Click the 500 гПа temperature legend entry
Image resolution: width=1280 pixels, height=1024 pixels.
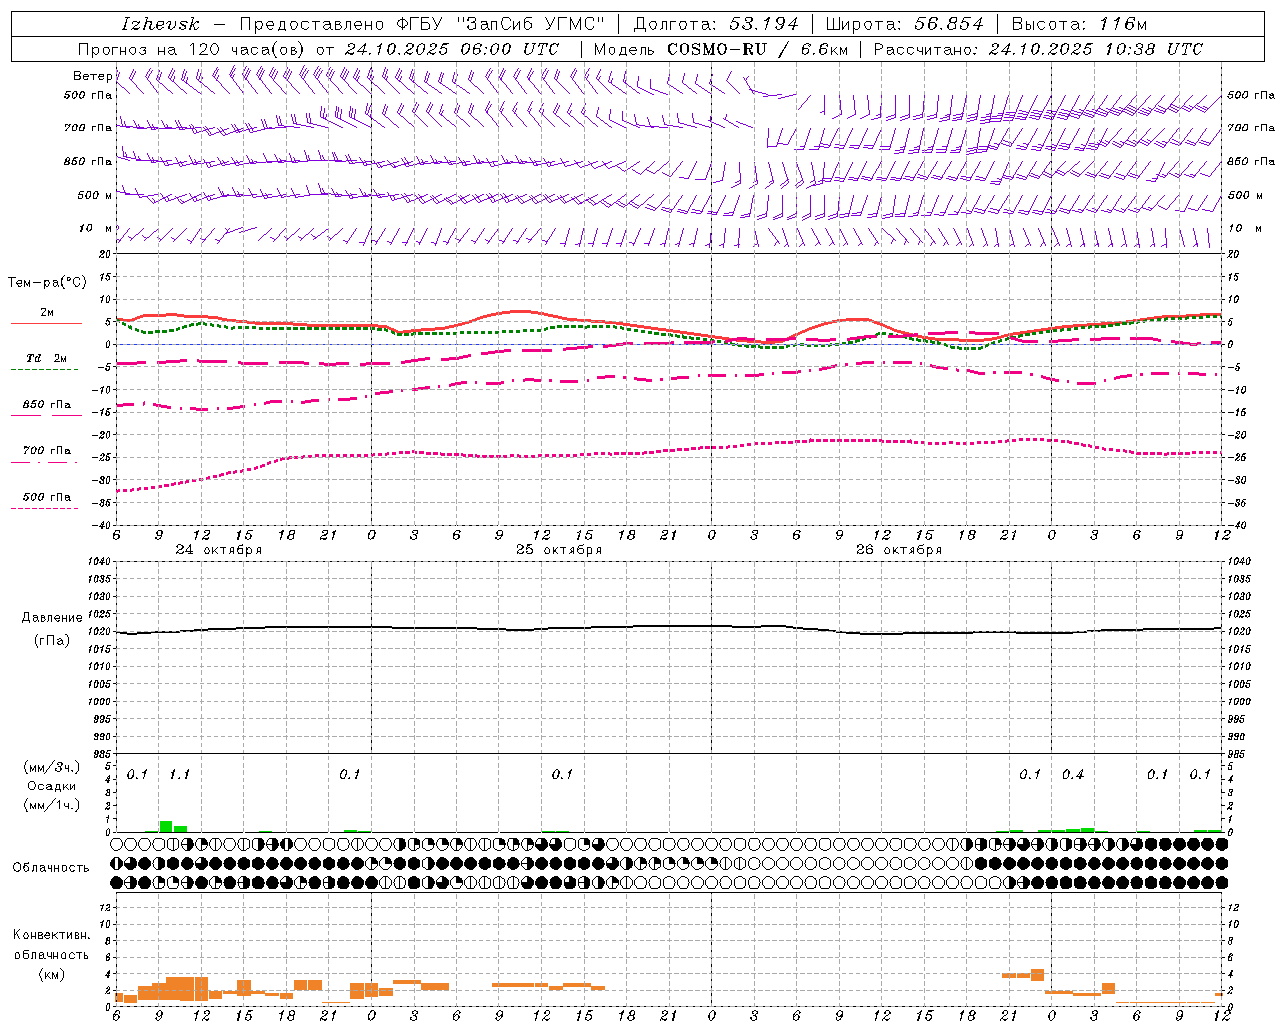tap(46, 497)
